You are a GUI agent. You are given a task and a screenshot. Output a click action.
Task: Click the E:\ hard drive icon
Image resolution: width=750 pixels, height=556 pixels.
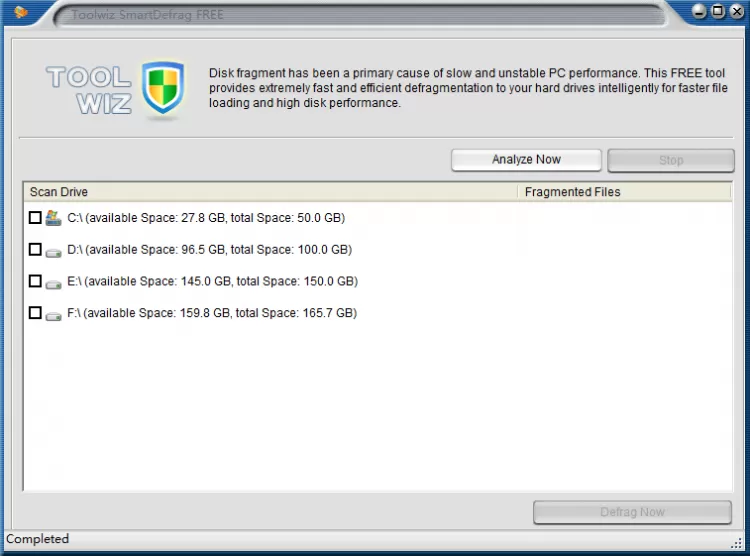[x=53, y=284]
